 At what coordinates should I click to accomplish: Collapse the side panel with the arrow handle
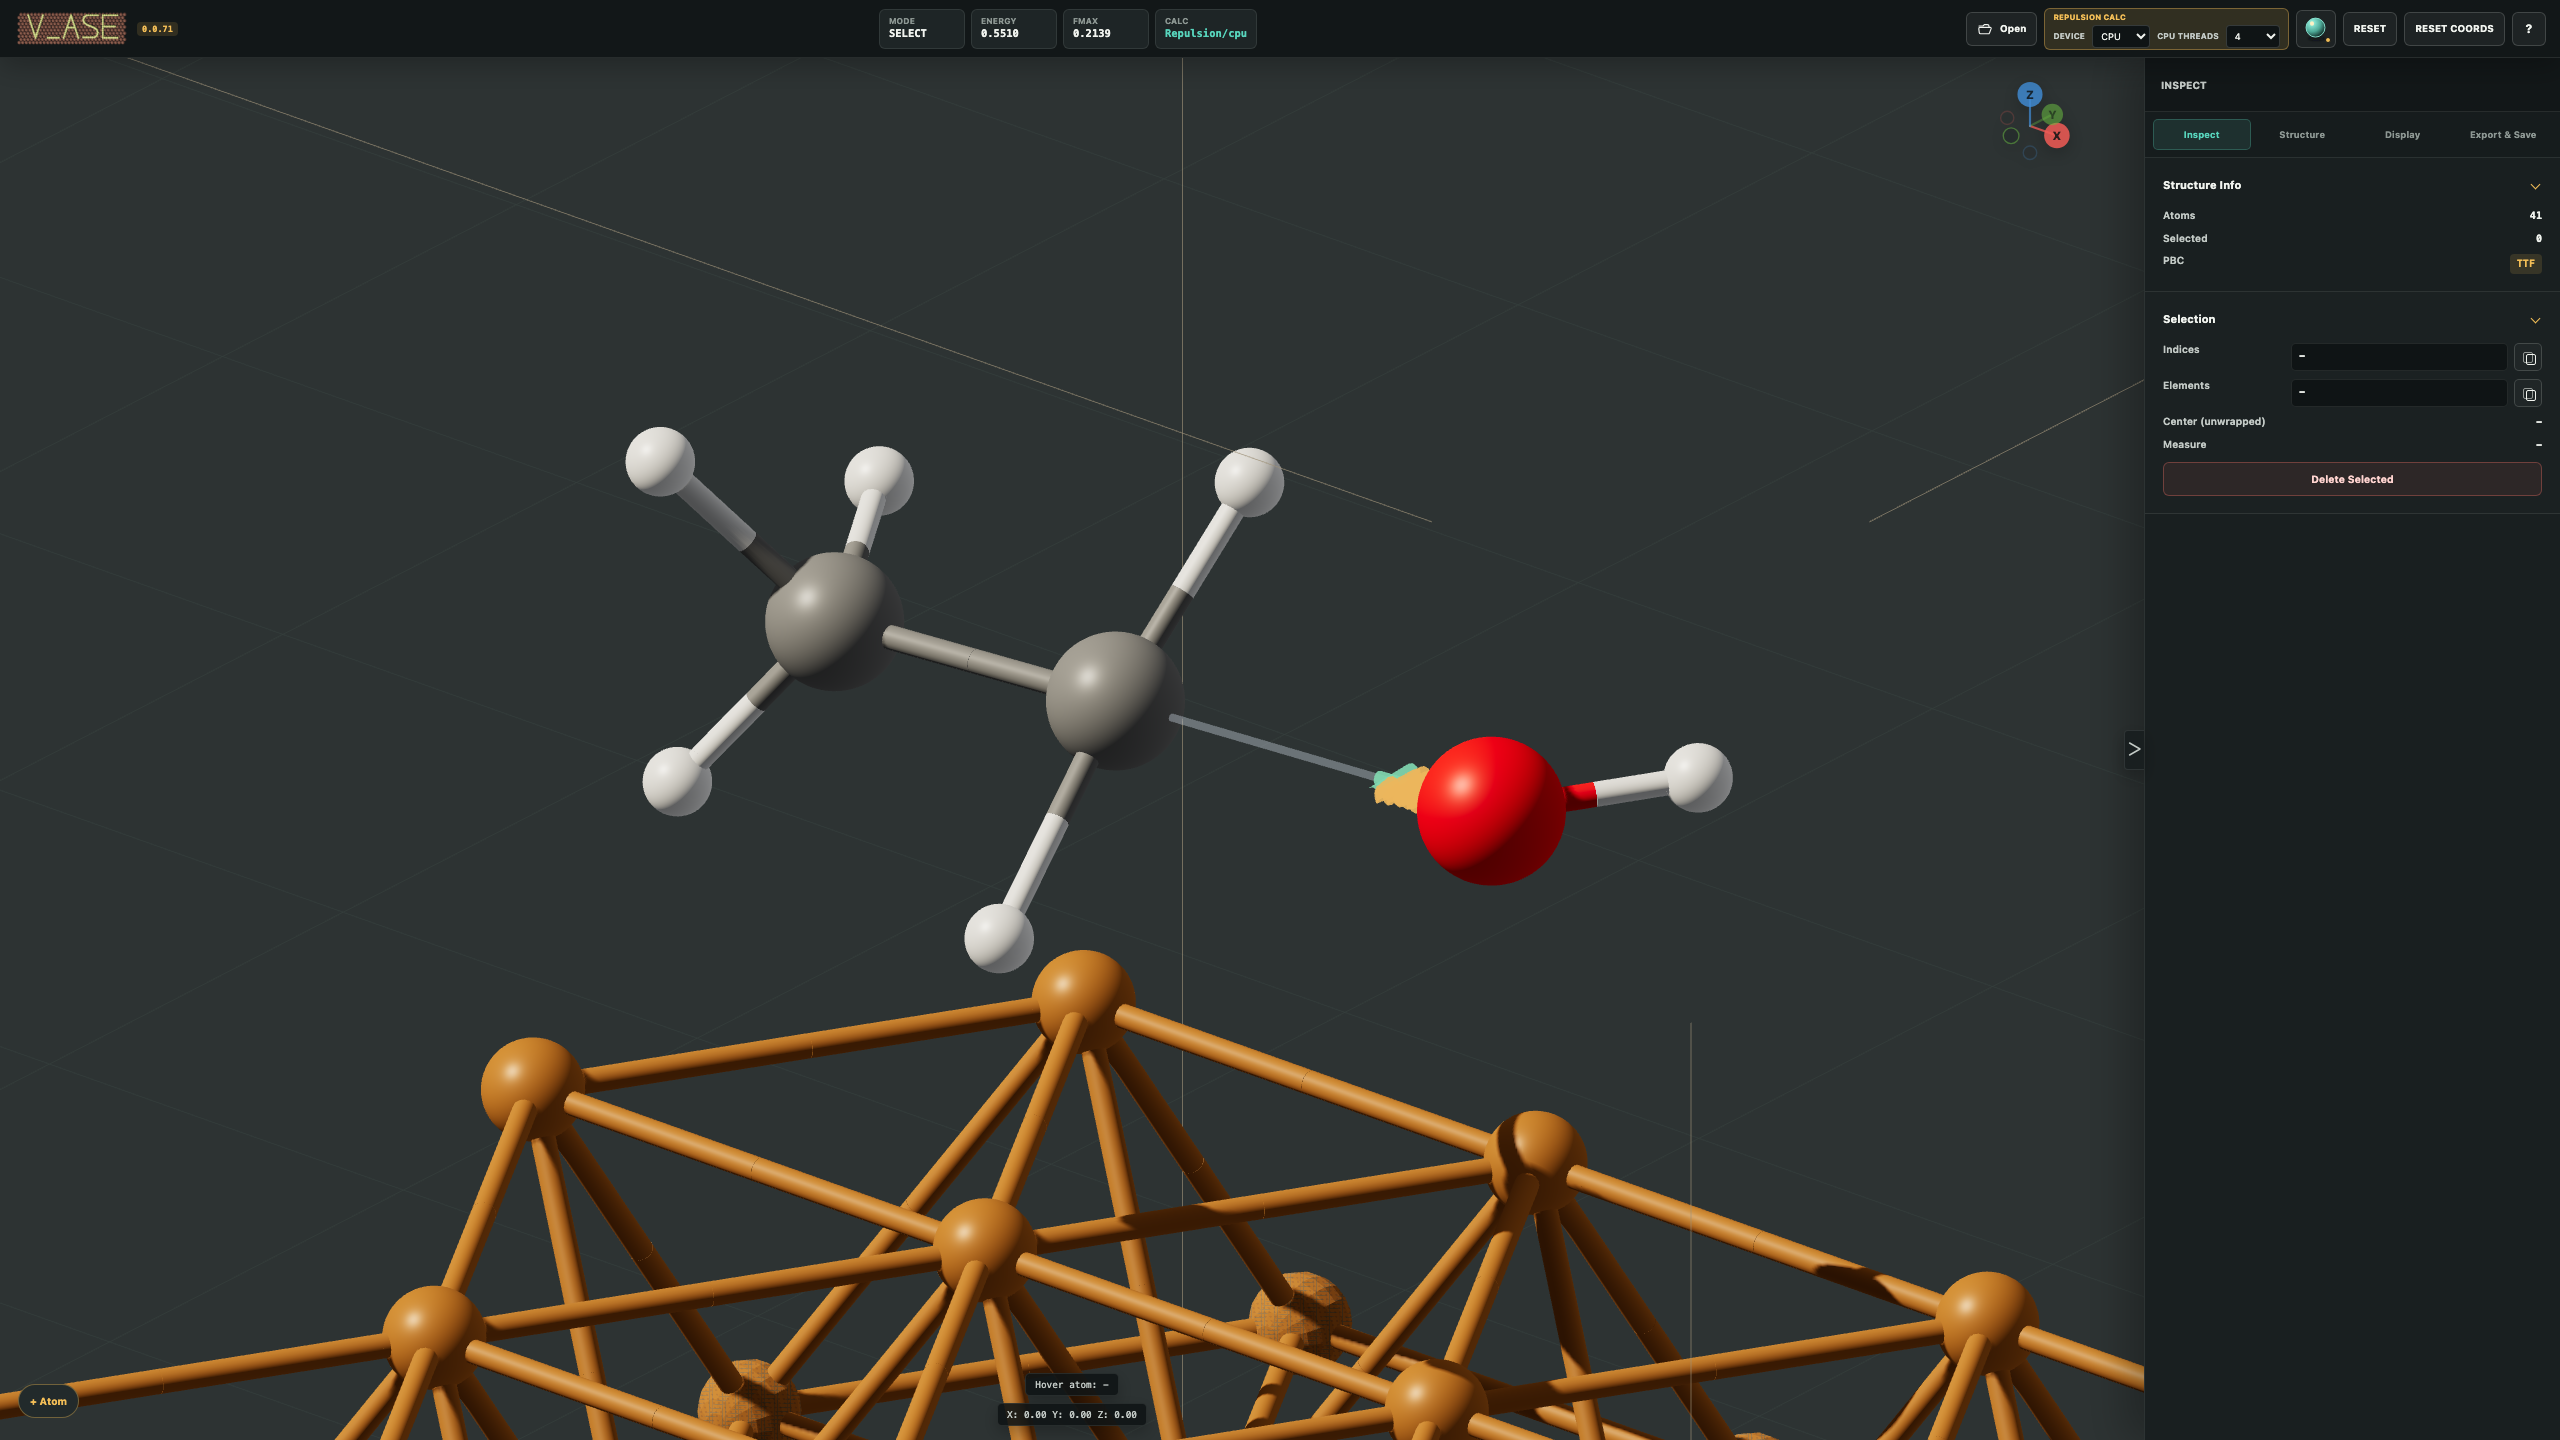(x=2134, y=749)
